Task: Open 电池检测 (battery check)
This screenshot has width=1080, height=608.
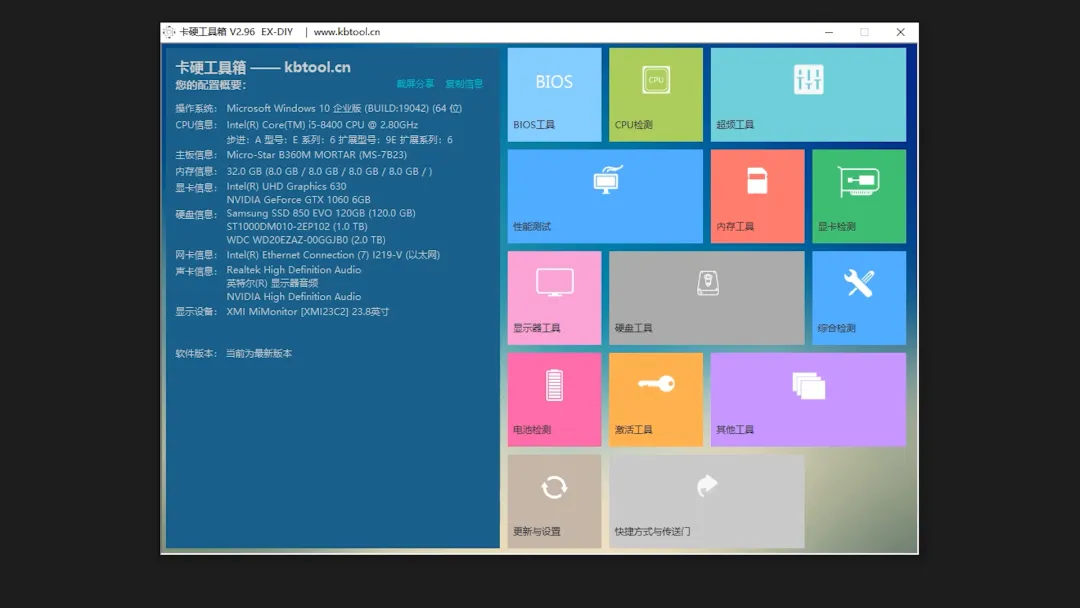Action: [x=554, y=398]
